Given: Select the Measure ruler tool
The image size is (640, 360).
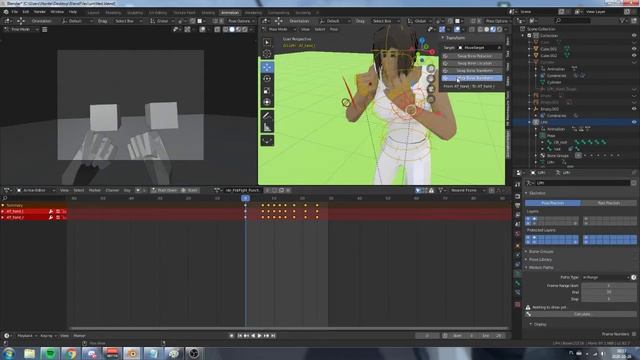Looking at the screenshot, I should 267,127.
